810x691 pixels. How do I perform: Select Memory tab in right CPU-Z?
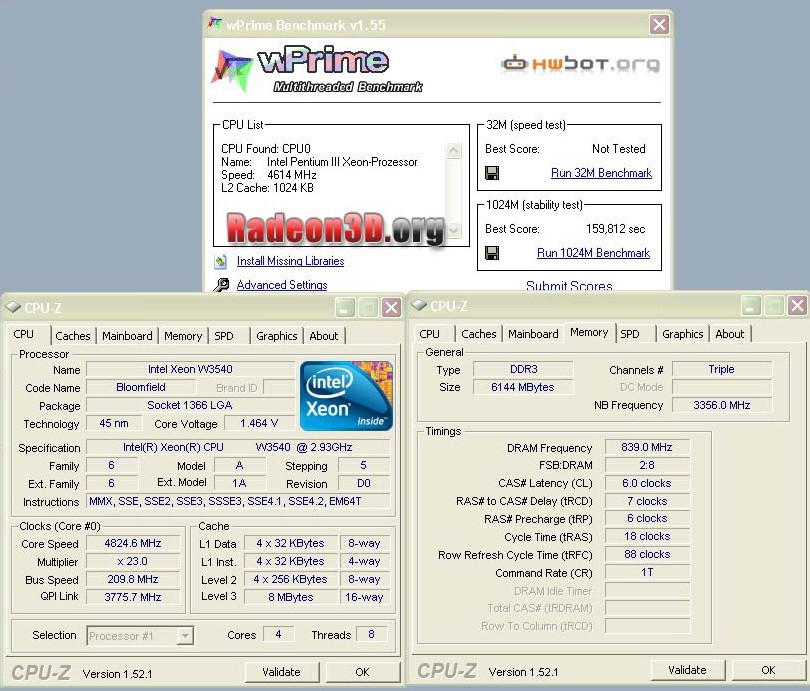(x=589, y=333)
